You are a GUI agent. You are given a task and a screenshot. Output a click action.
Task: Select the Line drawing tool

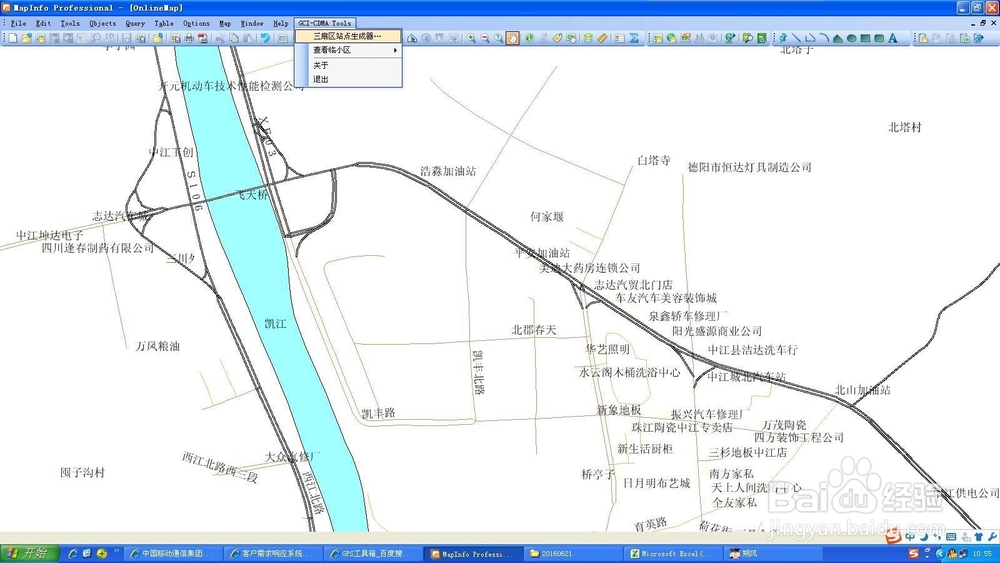pos(796,38)
